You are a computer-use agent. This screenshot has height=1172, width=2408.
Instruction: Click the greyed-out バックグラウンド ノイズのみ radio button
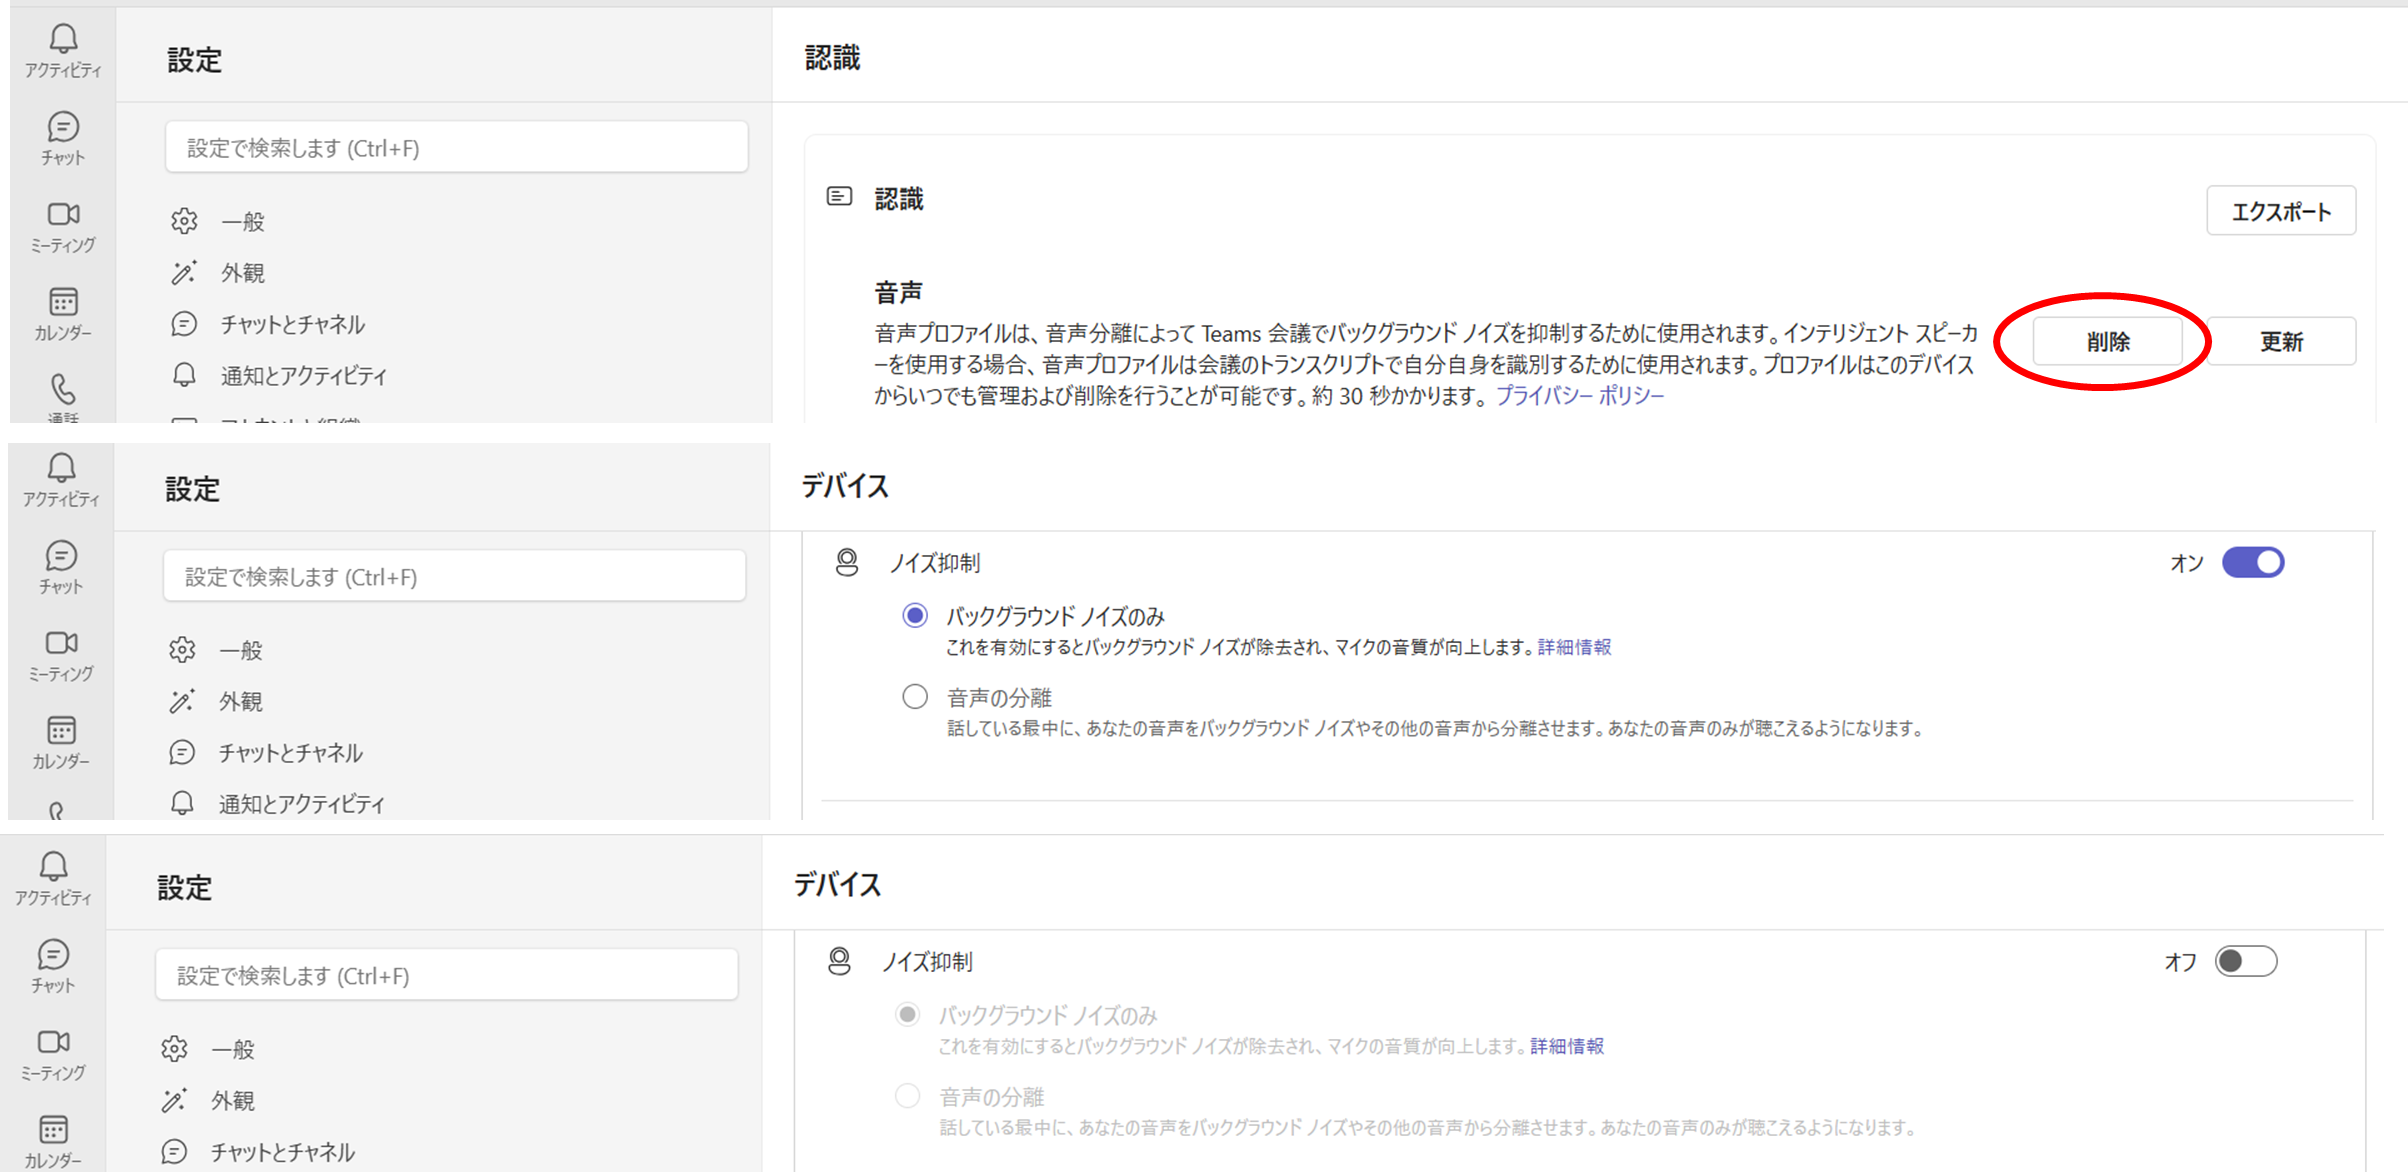tap(907, 1015)
